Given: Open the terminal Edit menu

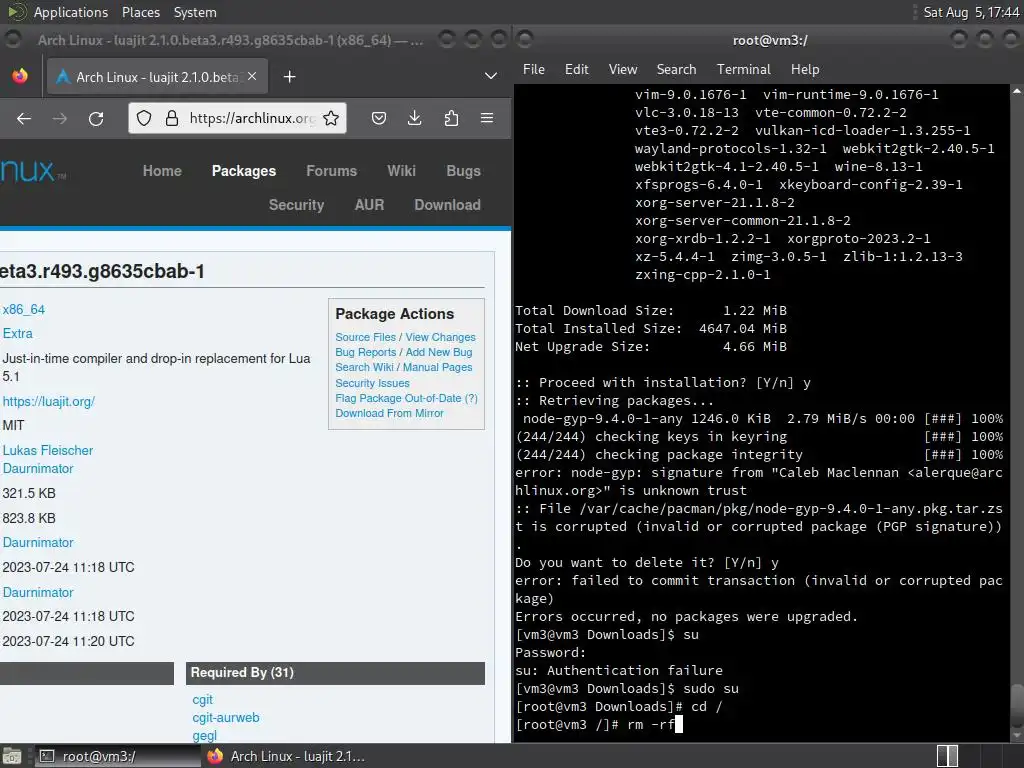Looking at the screenshot, I should pyautogui.click(x=577, y=69).
